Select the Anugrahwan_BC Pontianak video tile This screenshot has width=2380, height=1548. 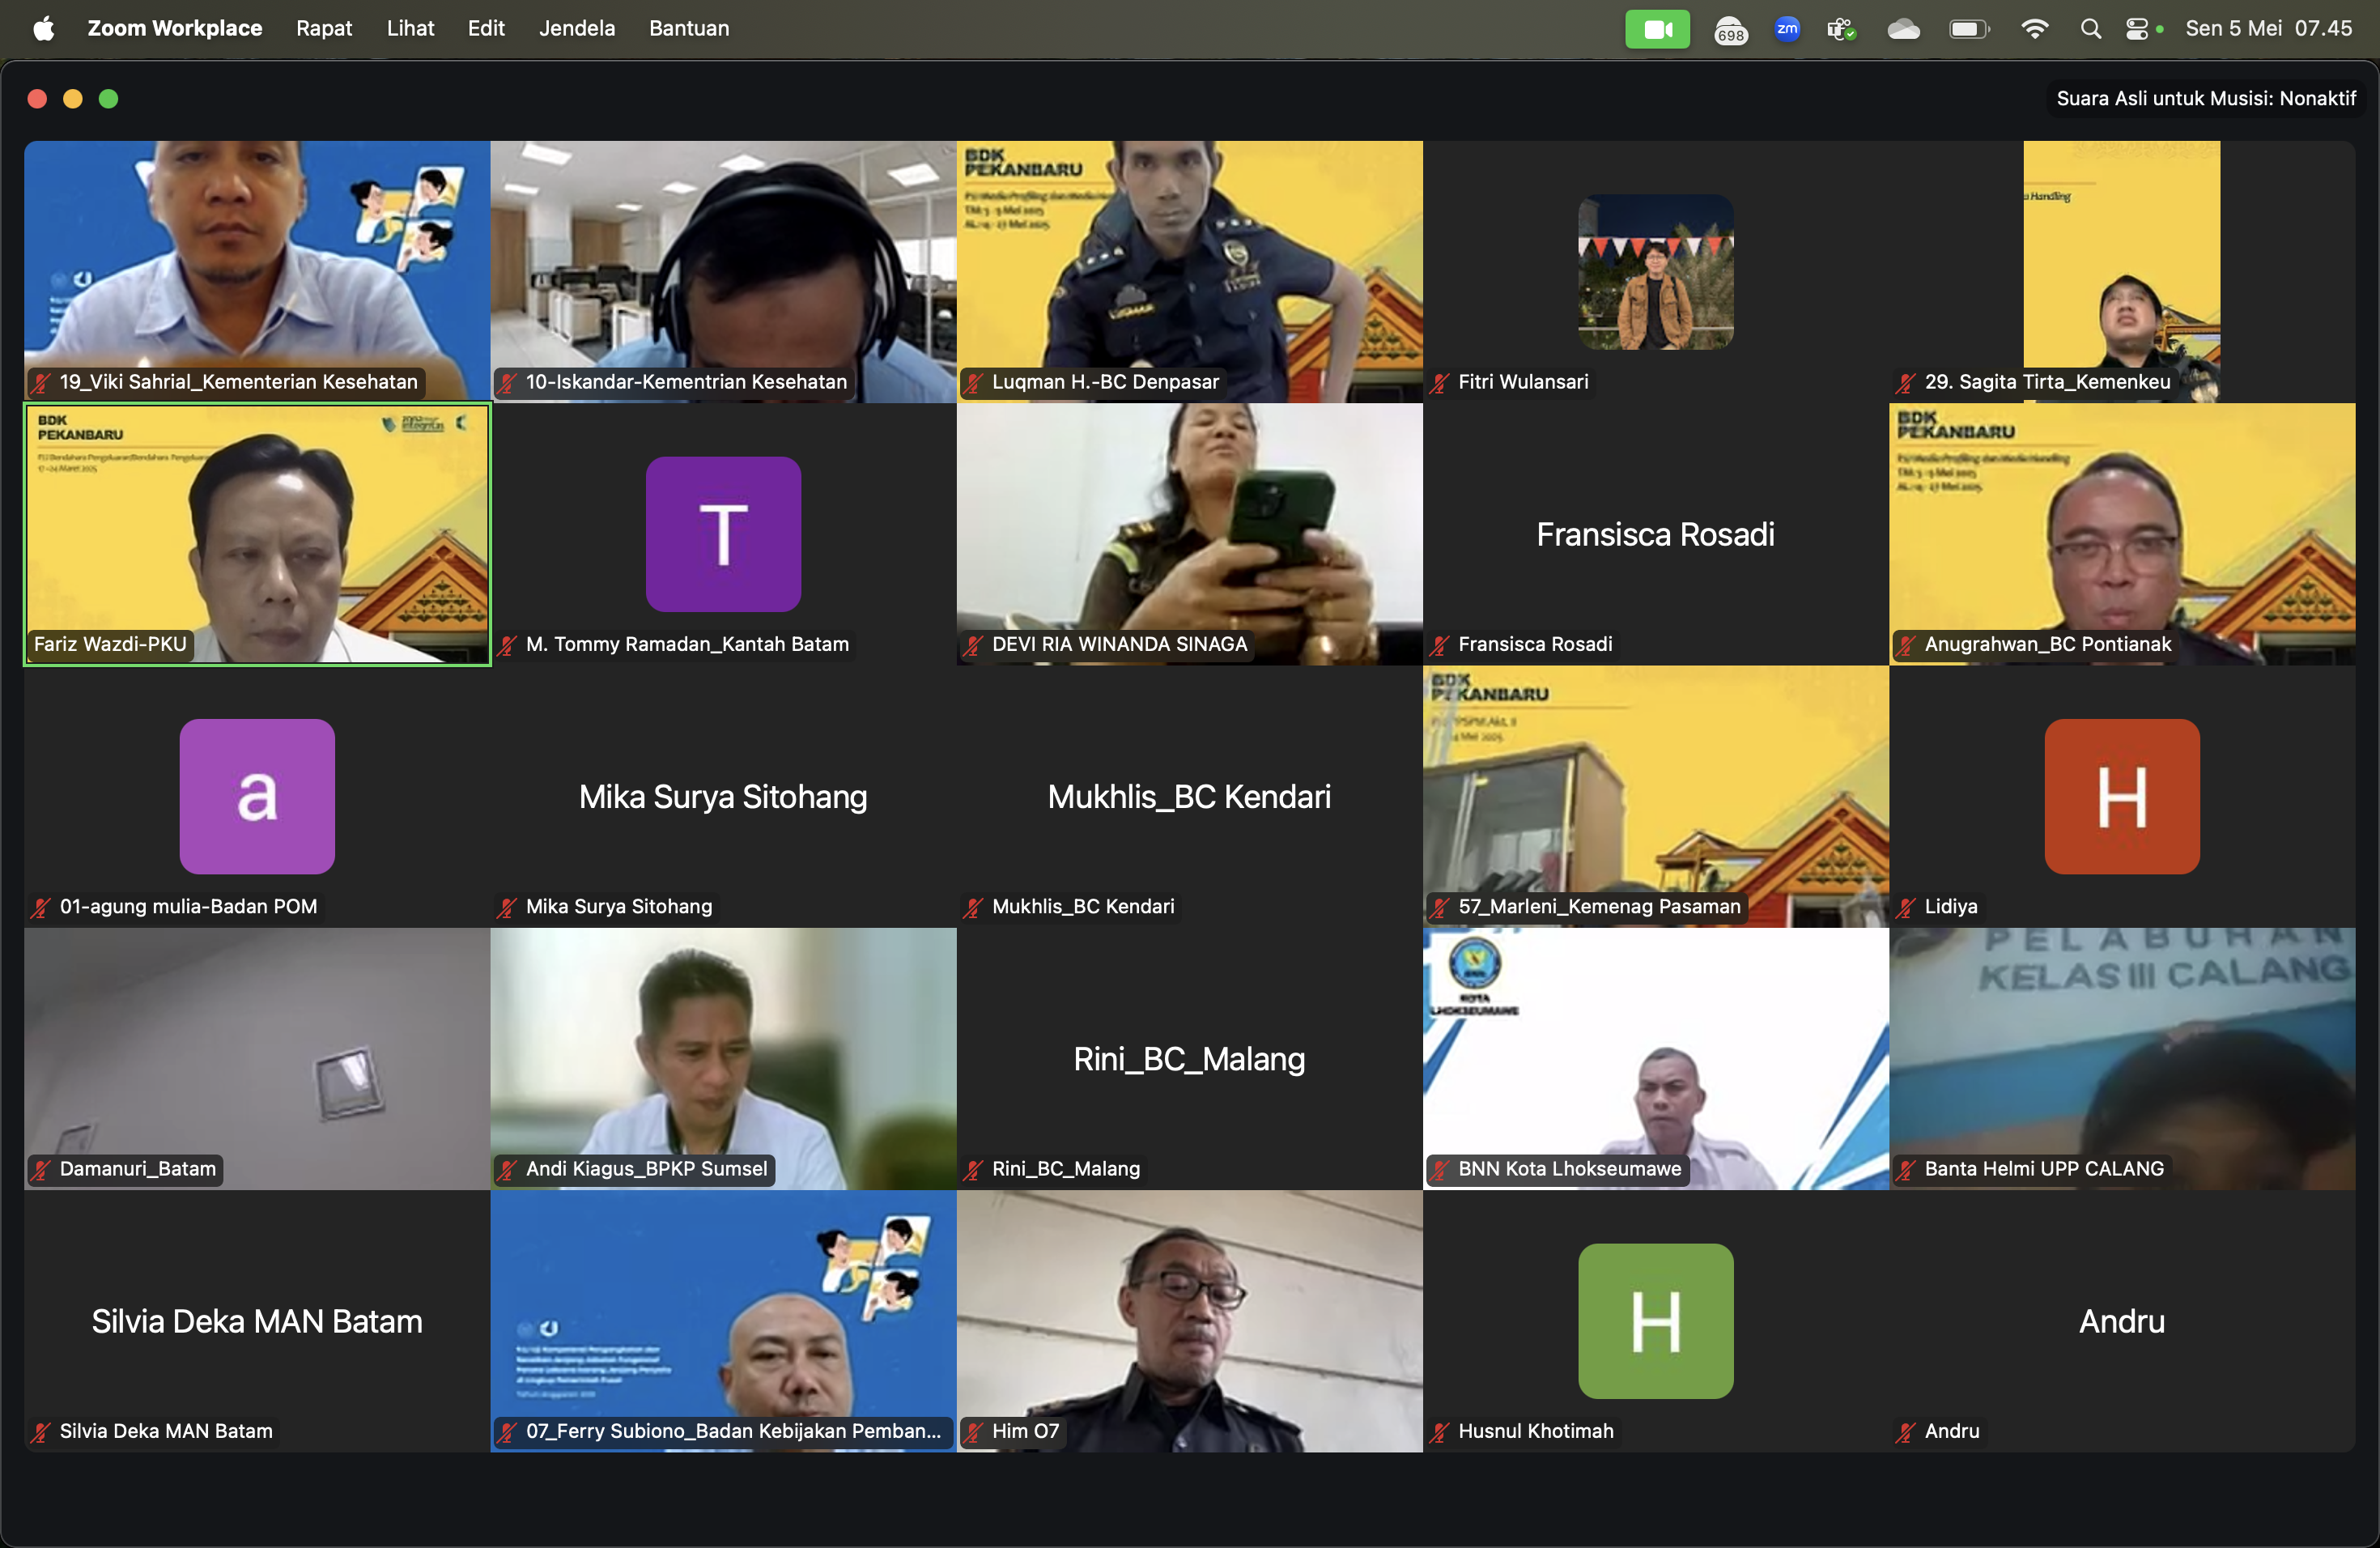click(x=2122, y=534)
